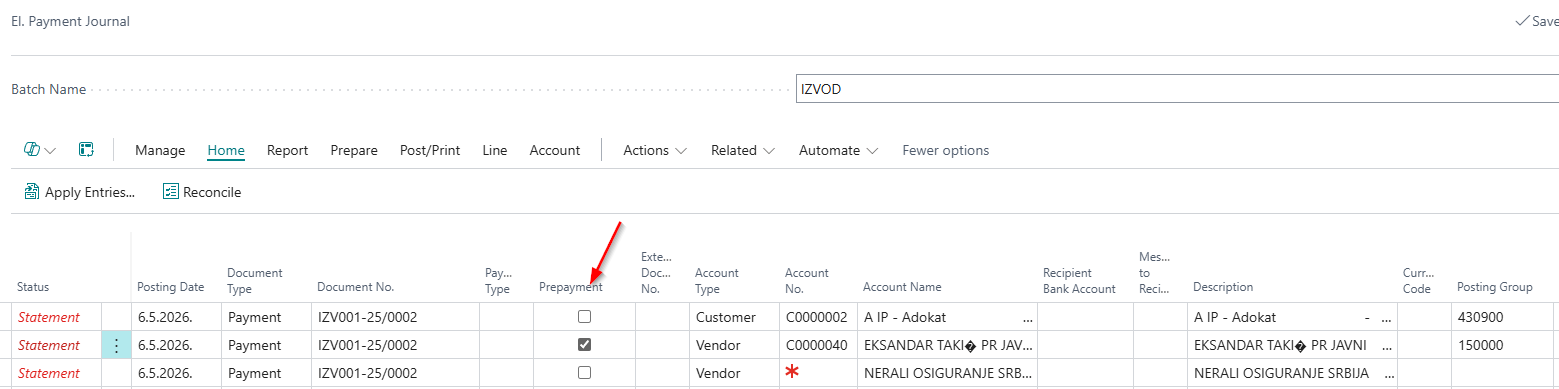Click Account Name EKSANDAR TAKI cell

947,345
